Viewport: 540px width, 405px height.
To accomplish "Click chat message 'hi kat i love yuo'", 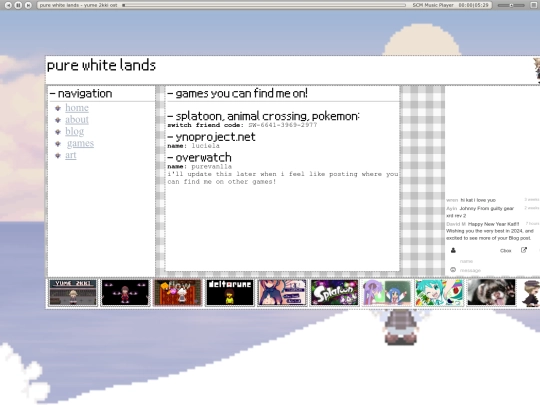I will (x=478, y=200).
